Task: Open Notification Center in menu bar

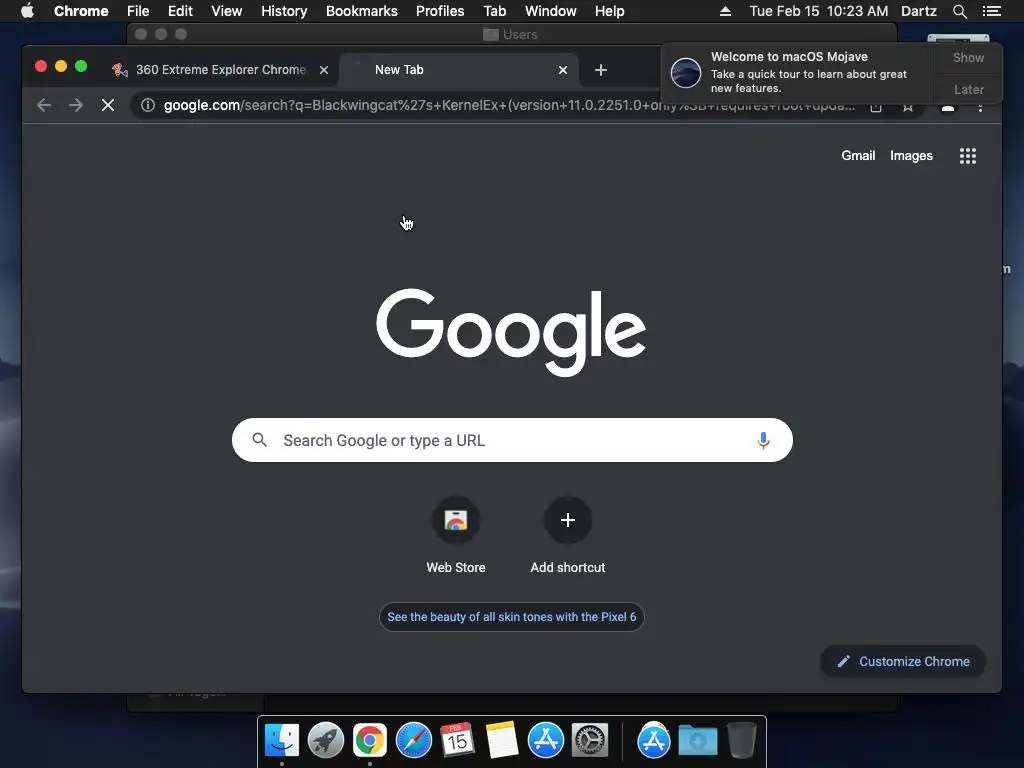Action: [x=991, y=11]
